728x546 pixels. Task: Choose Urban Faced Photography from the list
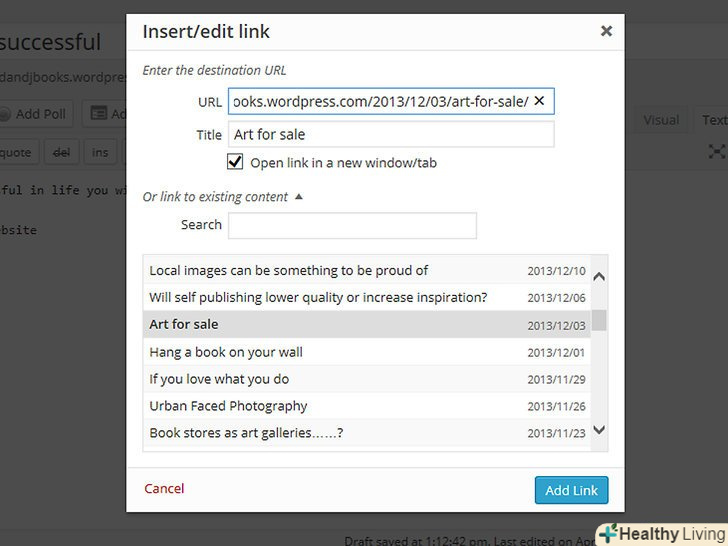[x=228, y=406]
